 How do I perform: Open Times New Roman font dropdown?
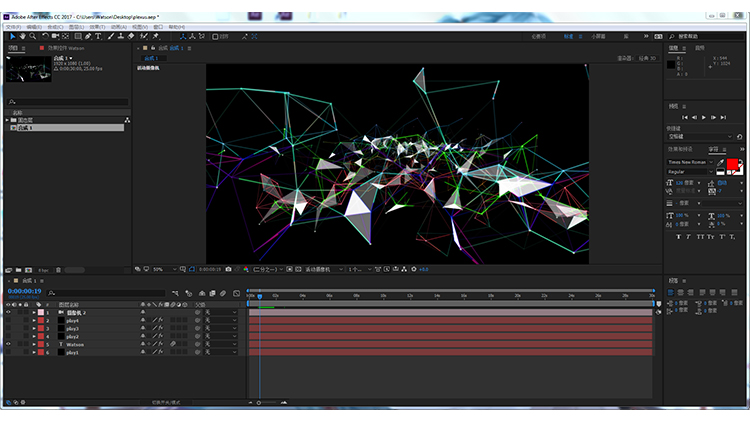(690, 162)
